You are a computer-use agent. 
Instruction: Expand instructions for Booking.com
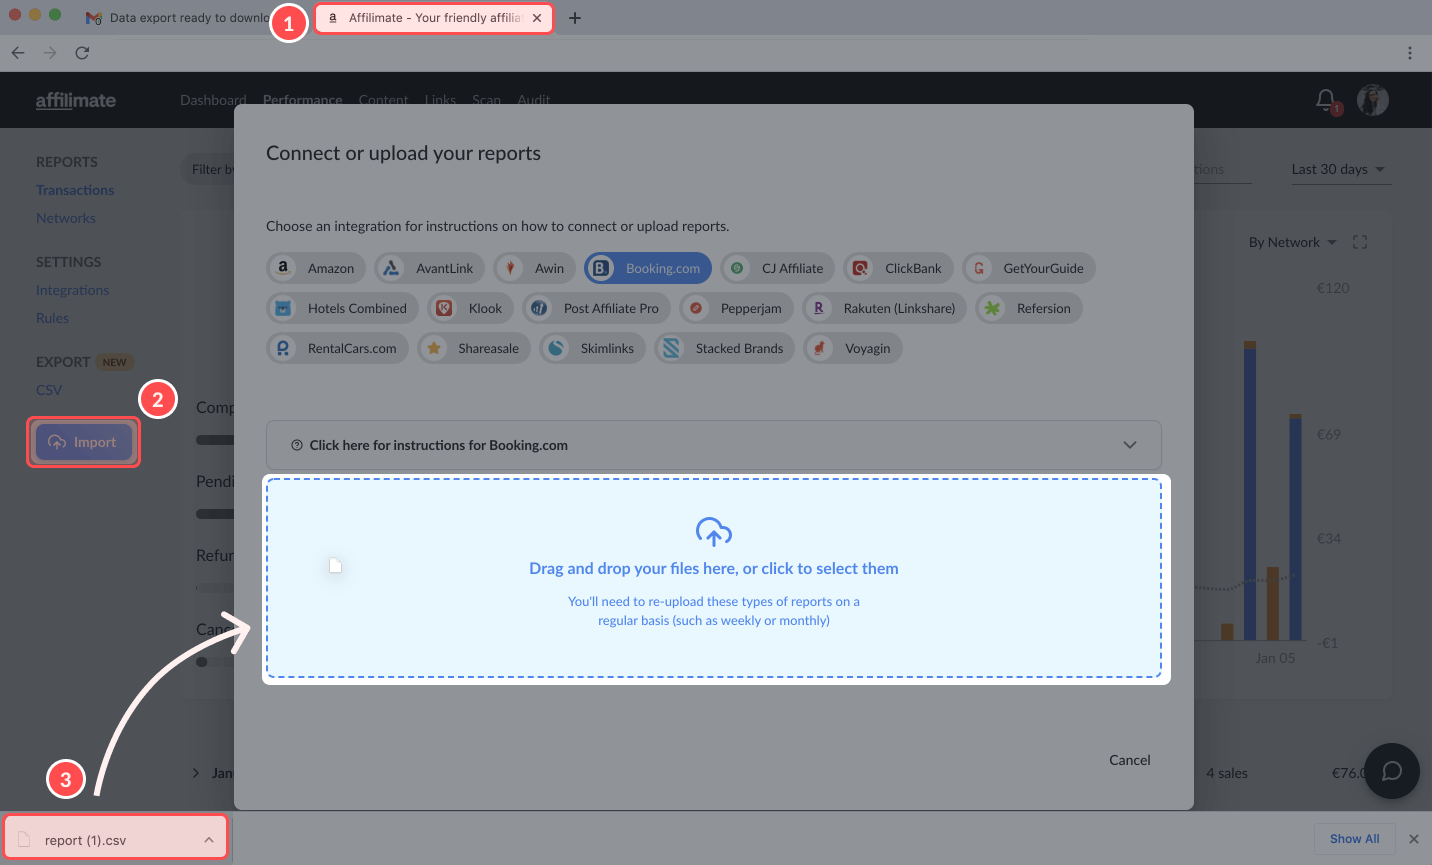pos(714,445)
